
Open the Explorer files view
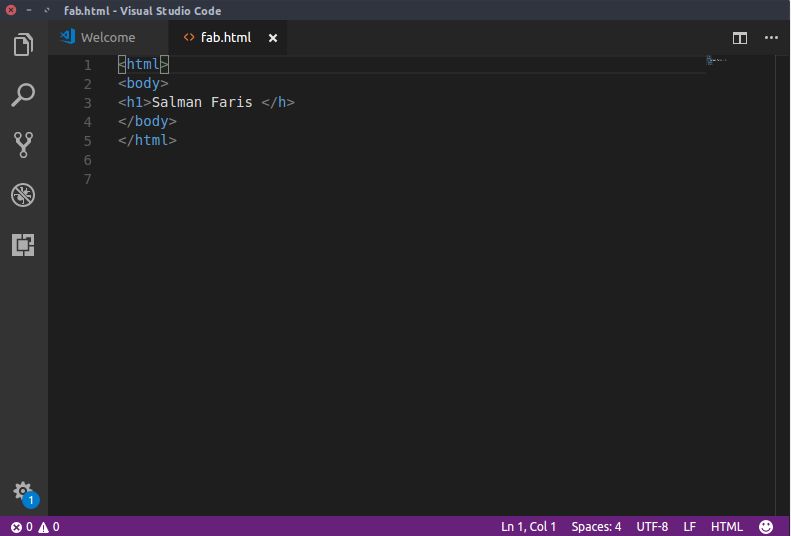click(x=23, y=44)
